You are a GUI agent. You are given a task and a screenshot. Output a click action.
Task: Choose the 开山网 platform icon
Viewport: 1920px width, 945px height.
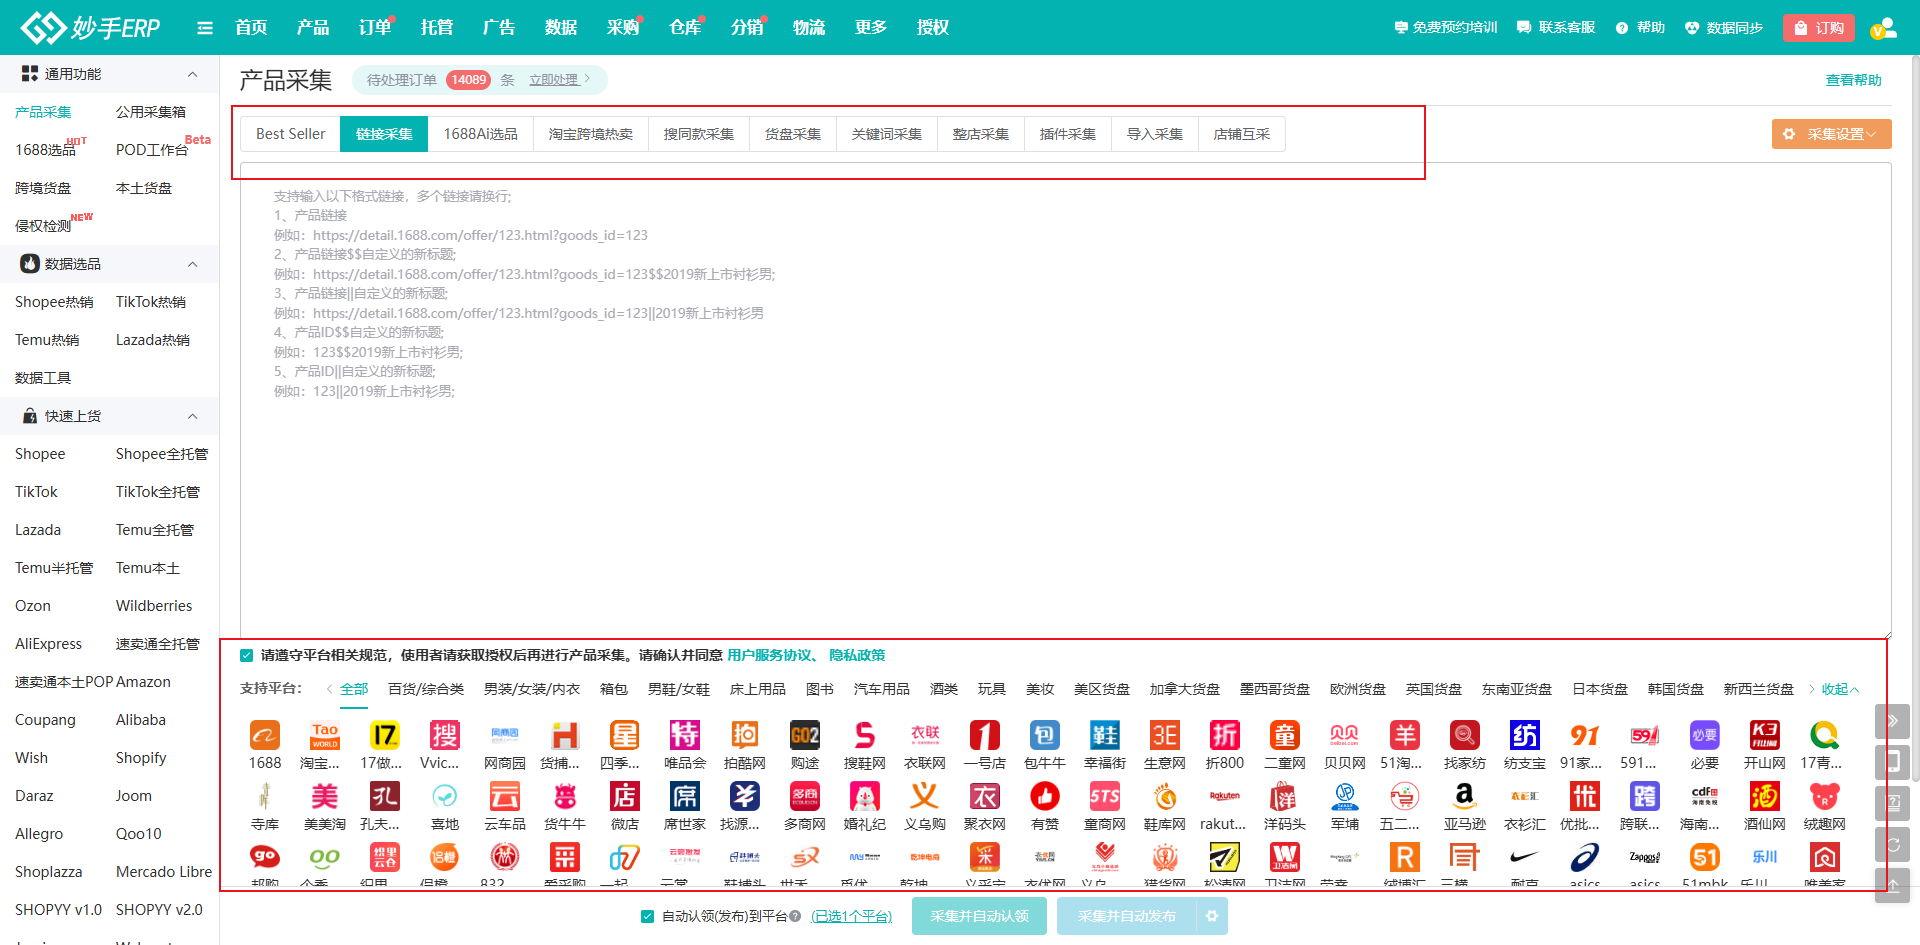coord(1765,736)
